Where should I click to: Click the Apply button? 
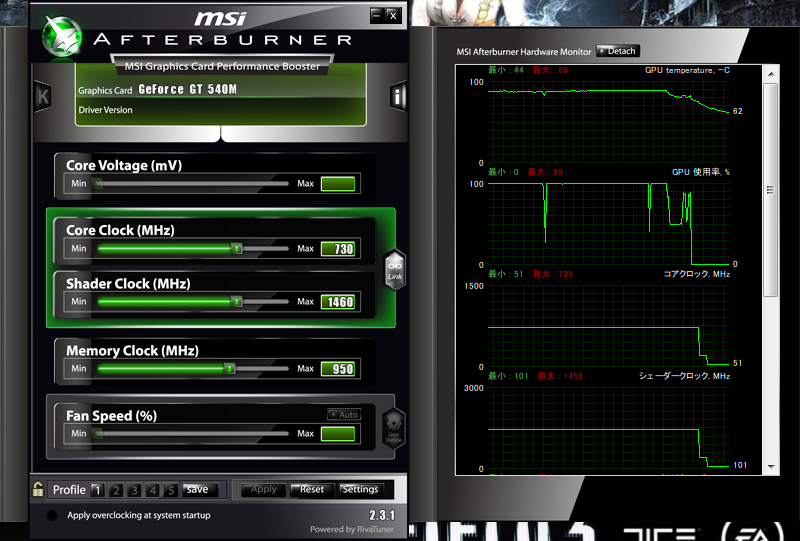click(263, 489)
